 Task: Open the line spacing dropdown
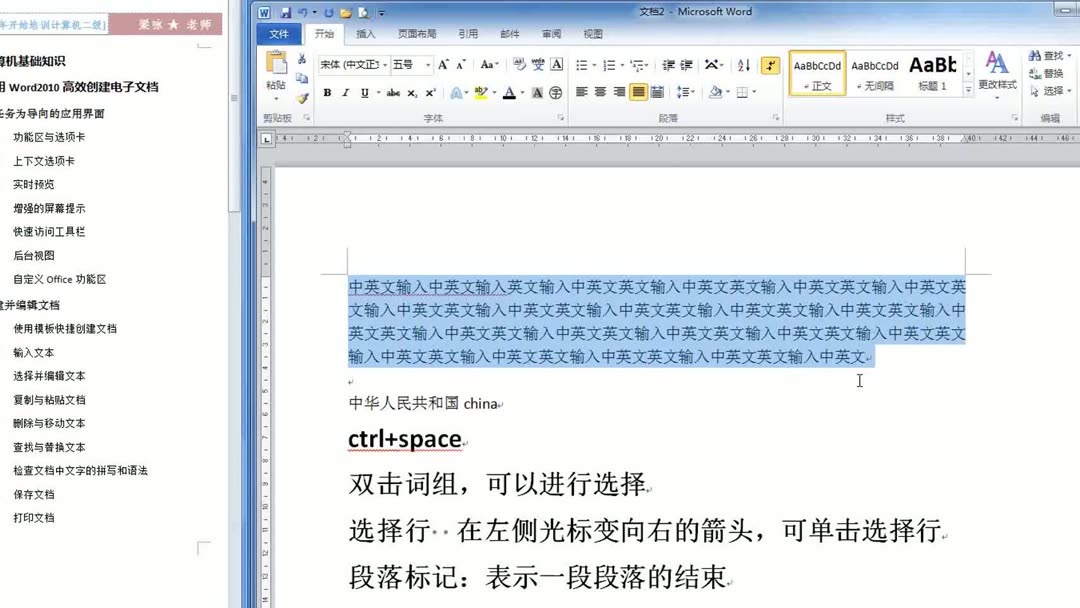pyautogui.click(x=688, y=92)
